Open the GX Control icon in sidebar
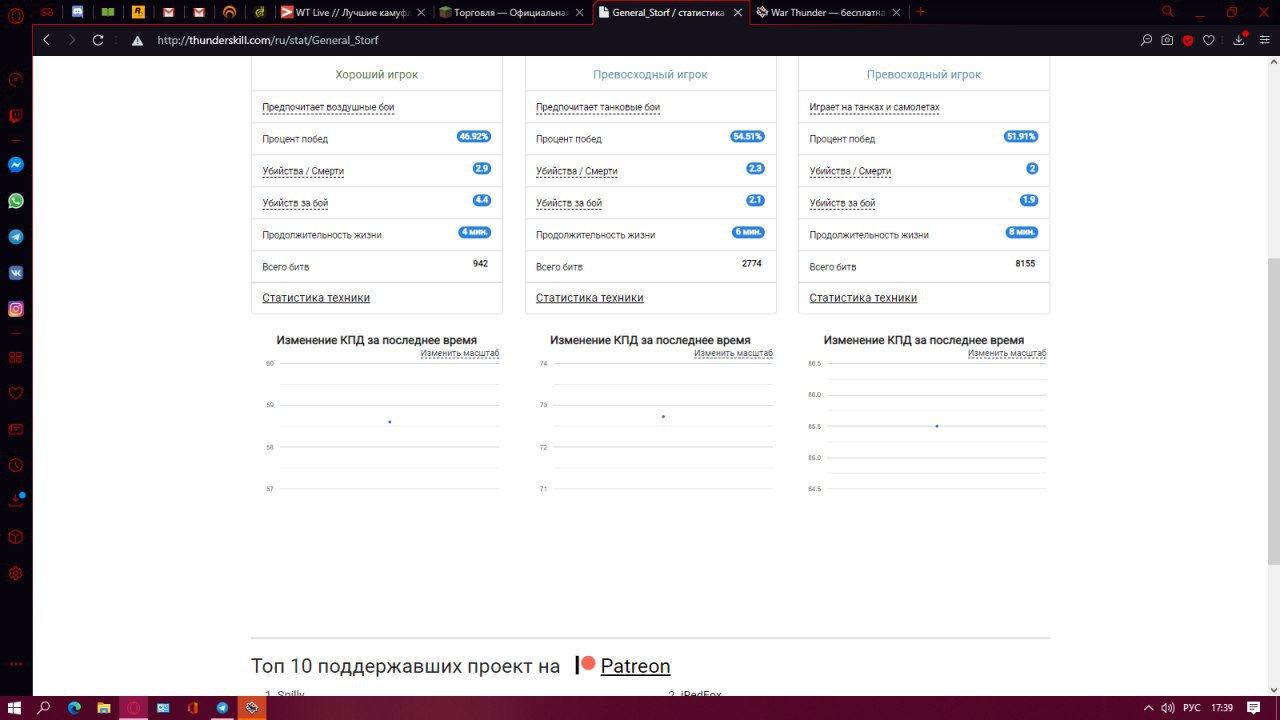 [x=15, y=80]
